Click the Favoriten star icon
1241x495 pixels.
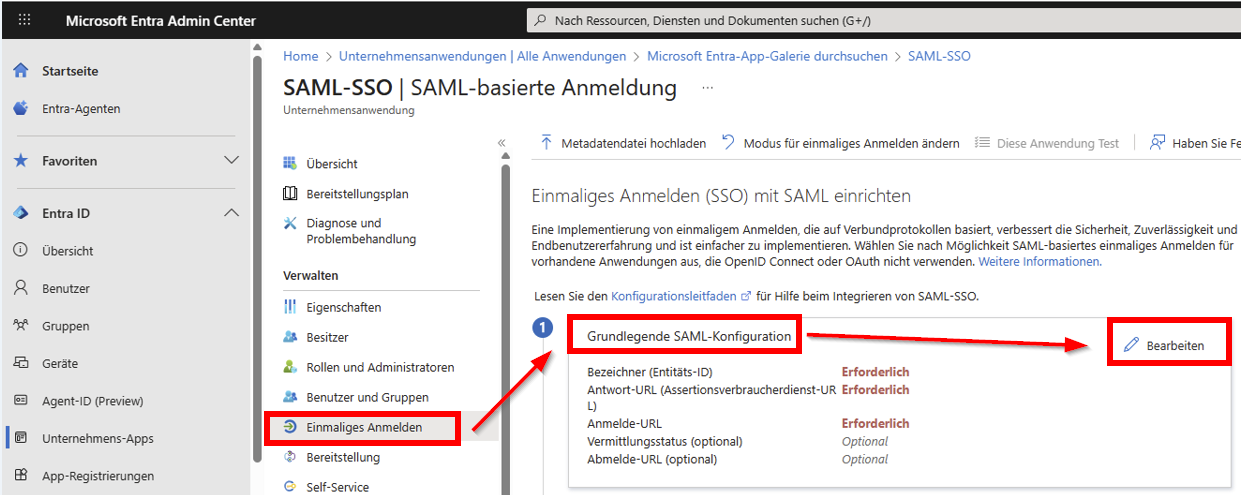pos(20,161)
